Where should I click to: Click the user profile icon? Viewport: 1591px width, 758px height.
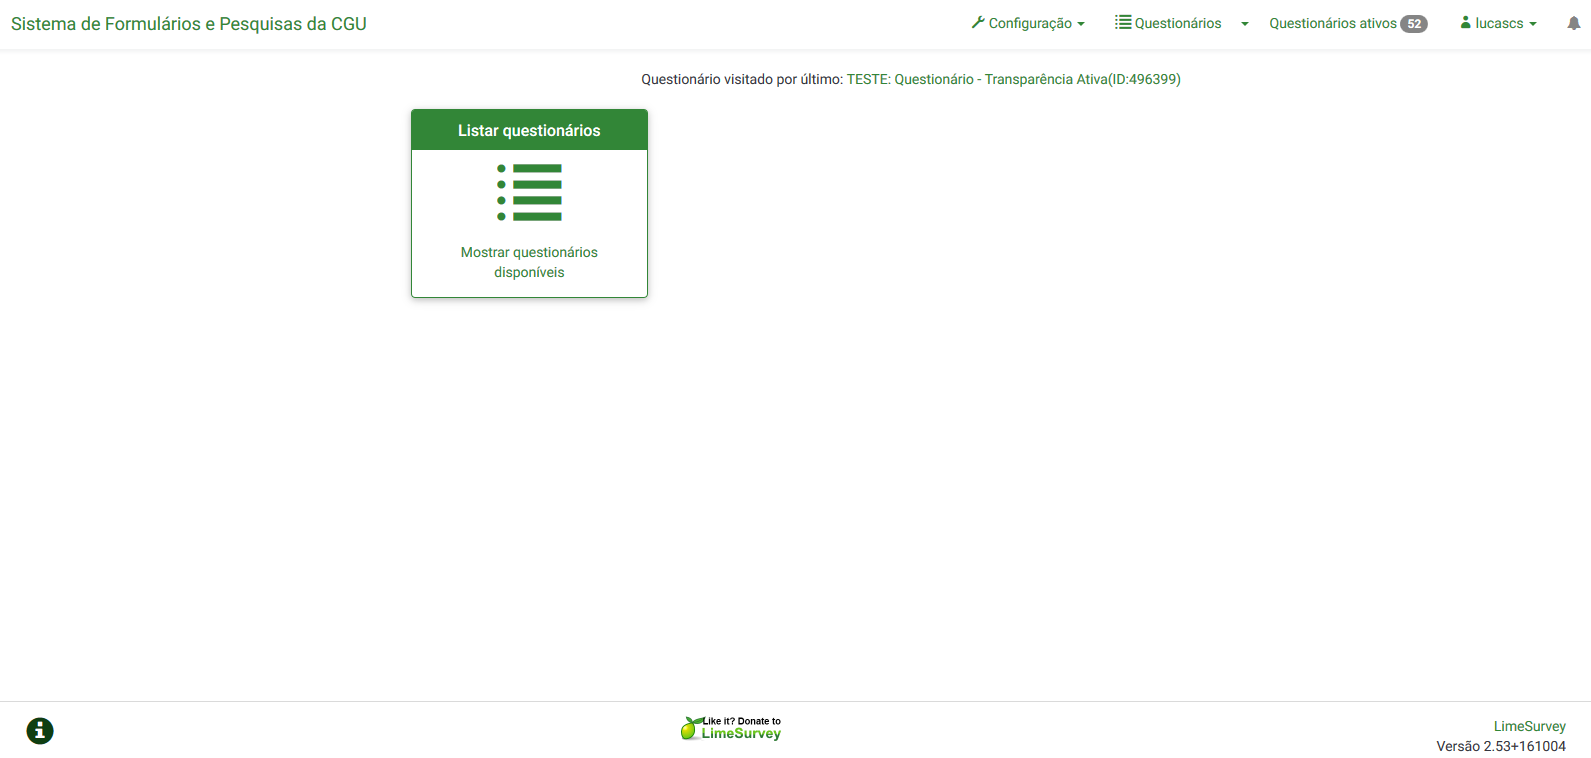click(x=1466, y=22)
